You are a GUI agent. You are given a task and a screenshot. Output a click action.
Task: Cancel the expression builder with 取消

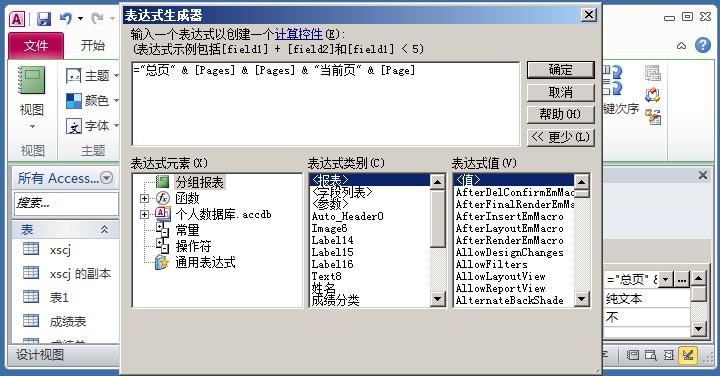560,93
